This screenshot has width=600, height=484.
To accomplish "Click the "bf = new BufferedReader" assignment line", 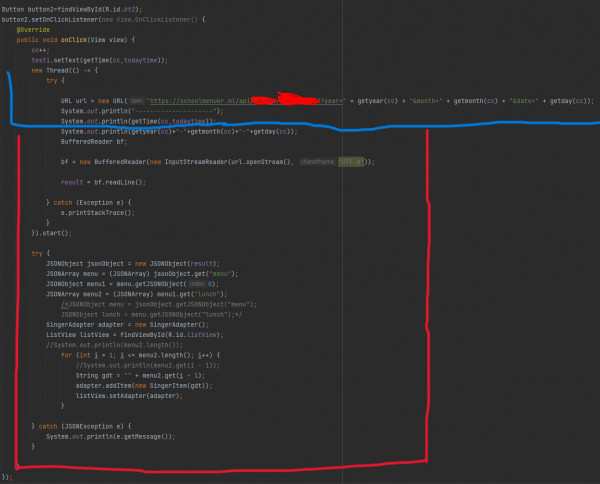I will 217,162.
